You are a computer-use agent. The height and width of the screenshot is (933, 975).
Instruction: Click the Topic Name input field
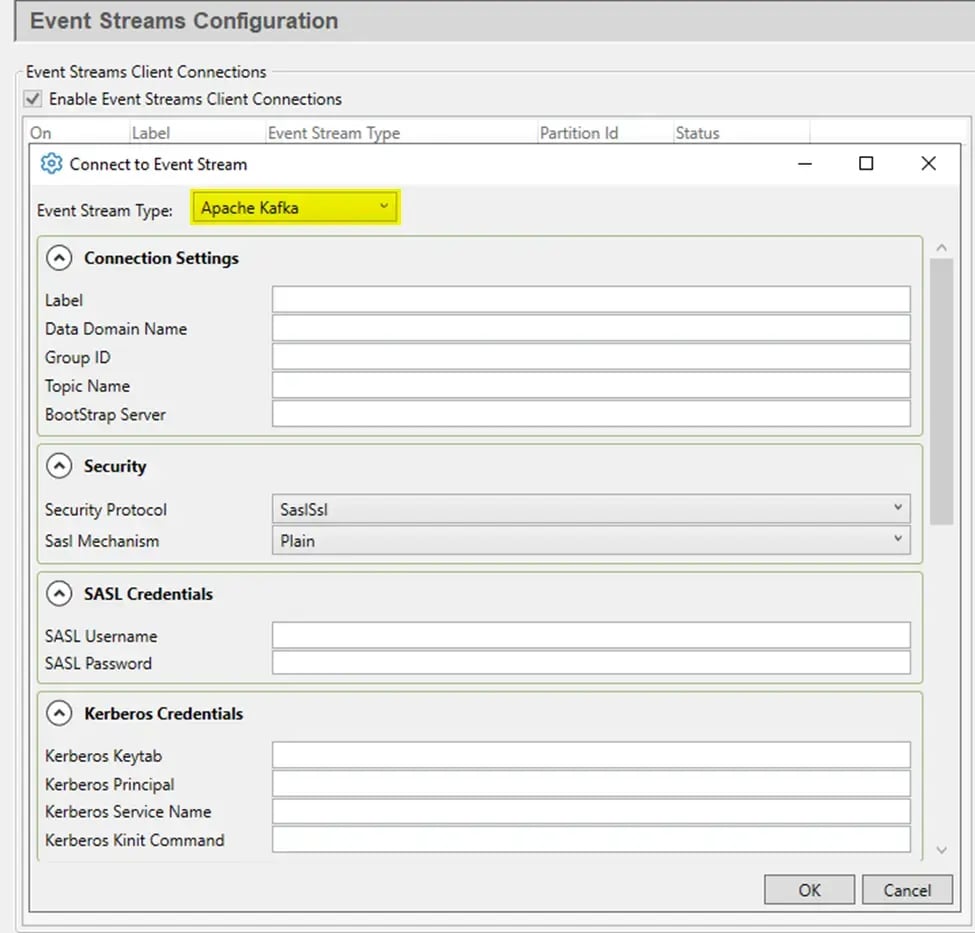[590, 385]
